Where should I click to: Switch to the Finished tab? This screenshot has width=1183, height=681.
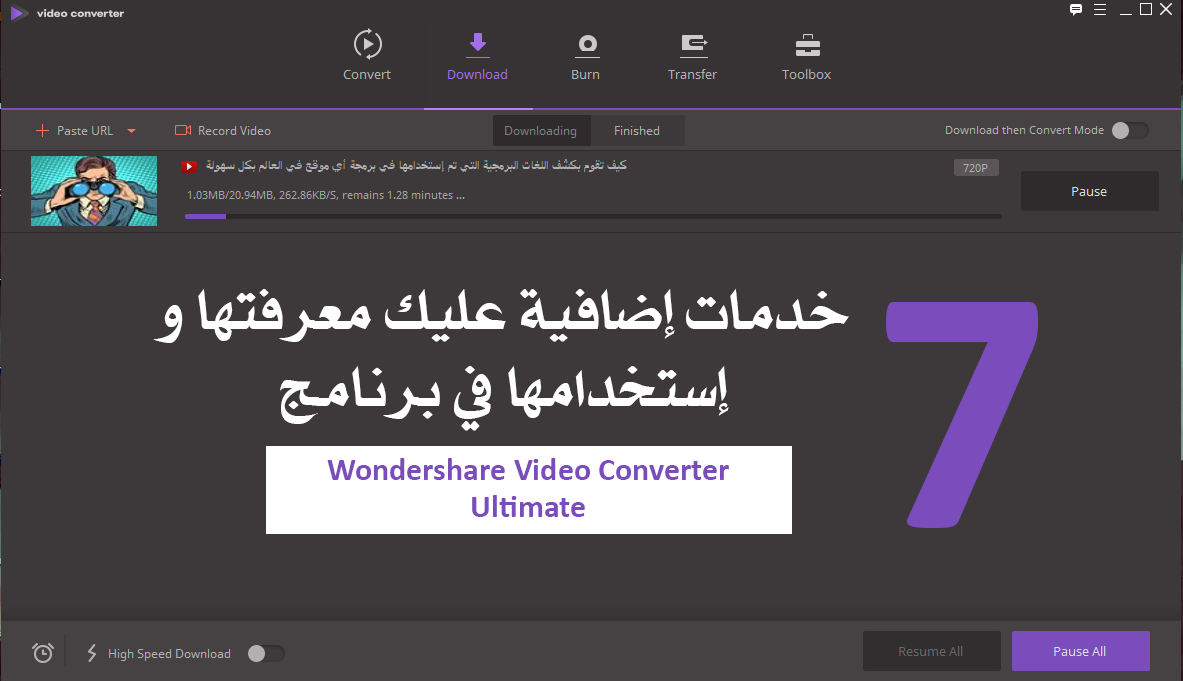point(637,130)
